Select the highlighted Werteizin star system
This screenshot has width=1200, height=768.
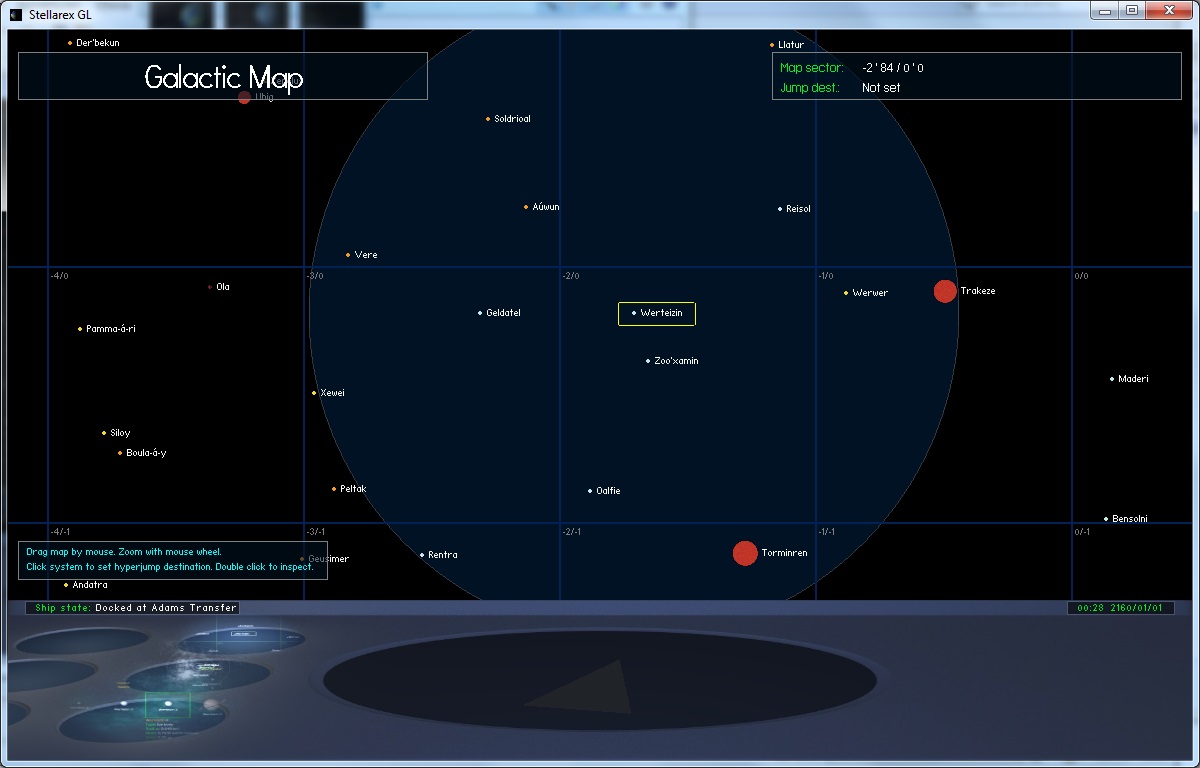point(634,313)
